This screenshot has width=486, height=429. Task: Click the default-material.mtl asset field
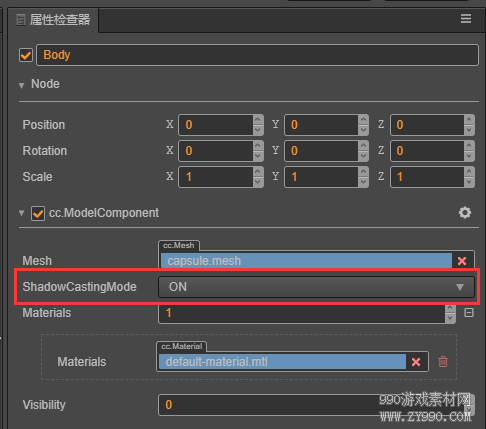[282, 362]
